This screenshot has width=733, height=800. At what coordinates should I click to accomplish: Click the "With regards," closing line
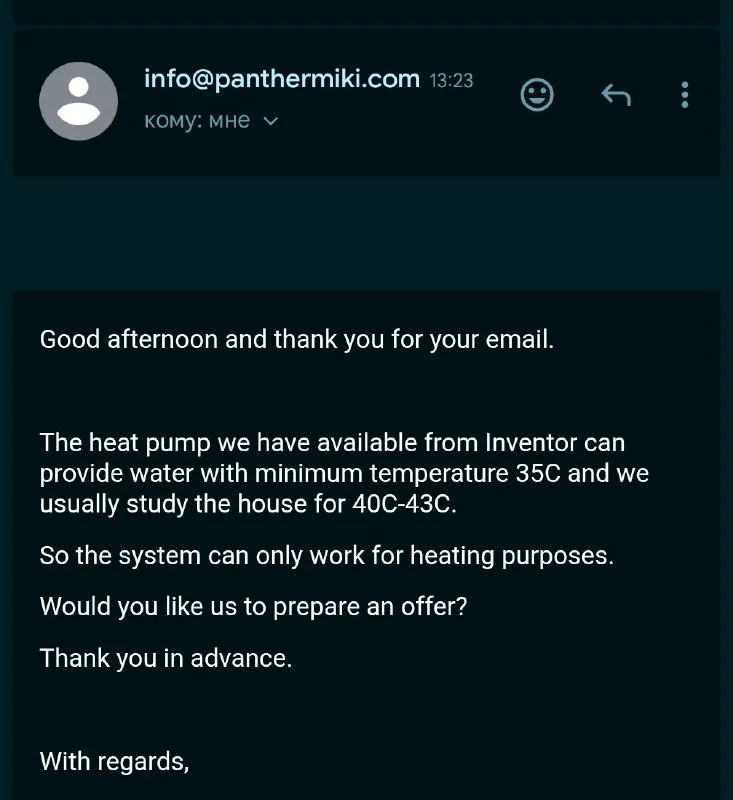pyautogui.click(x=114, y=761)
